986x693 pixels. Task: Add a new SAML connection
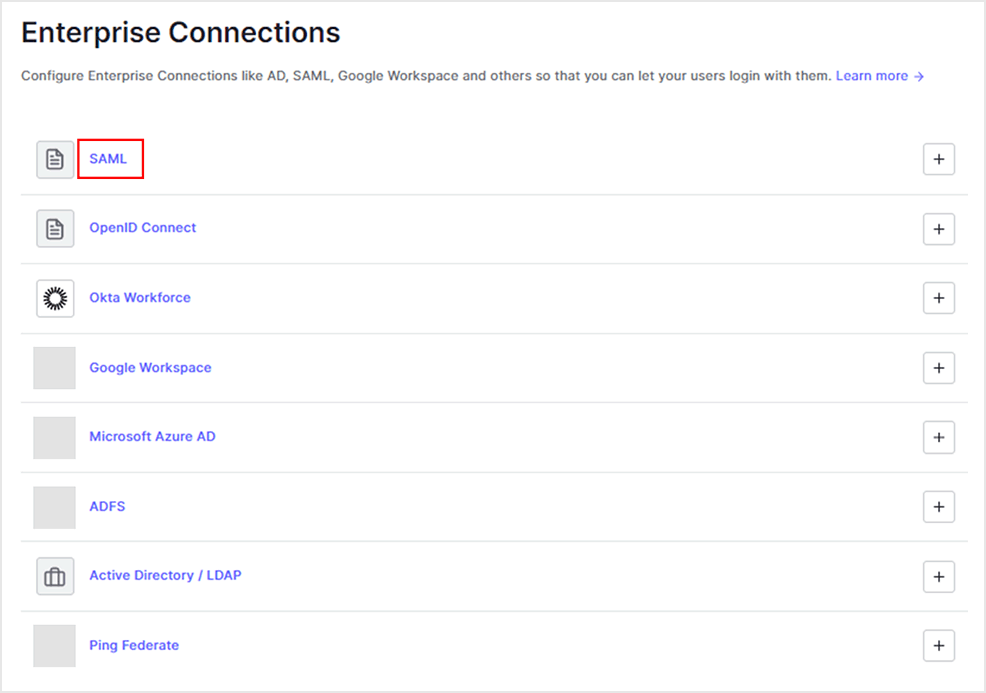coord(939,158)
